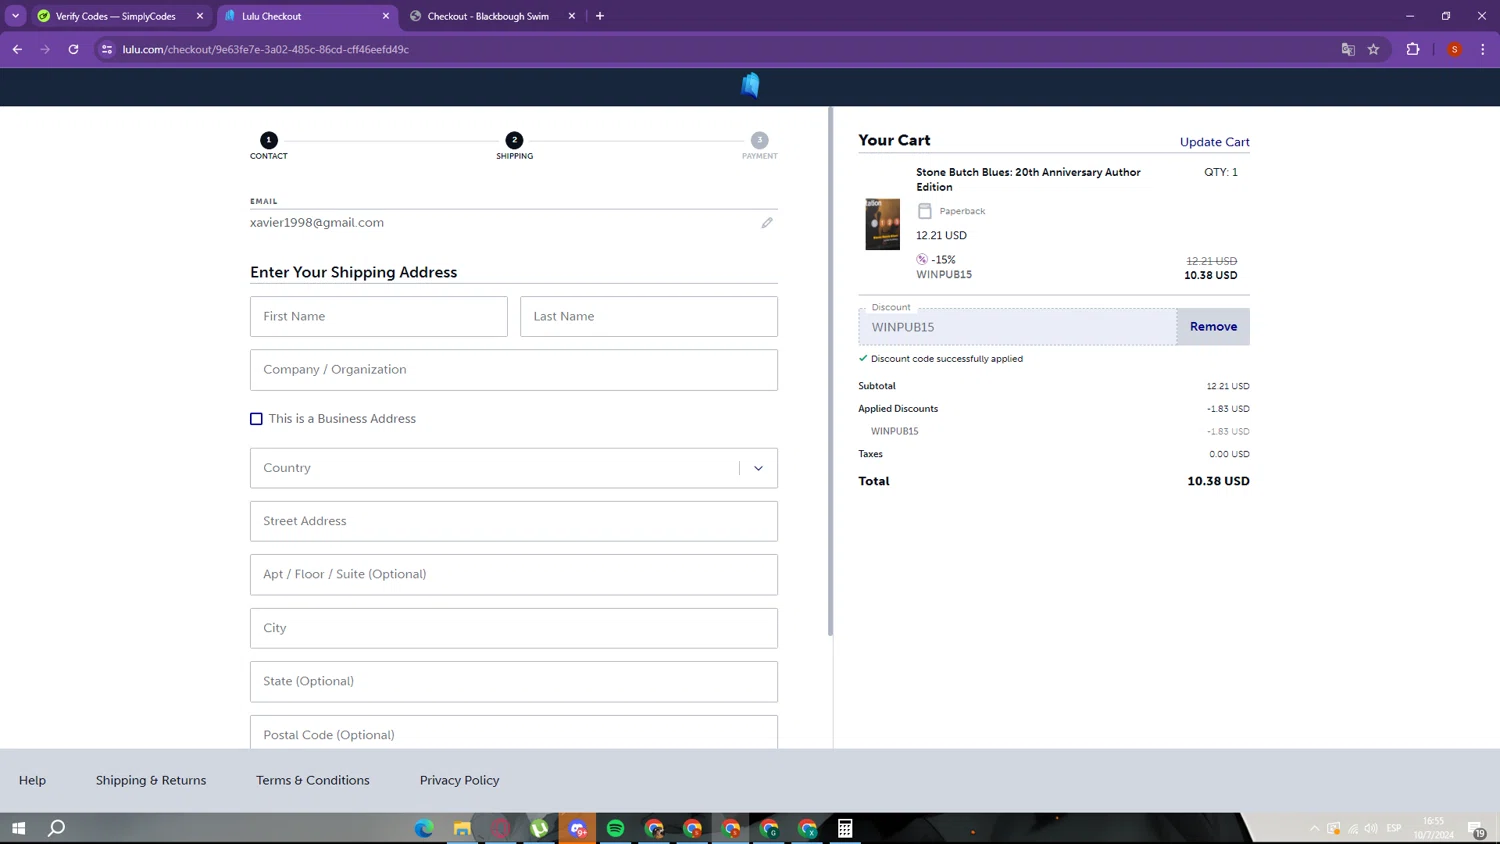Open the tab search dropdown arrow
Image resolution: width=1500 pixels, height=844 pixels.
tap(16, 16)
